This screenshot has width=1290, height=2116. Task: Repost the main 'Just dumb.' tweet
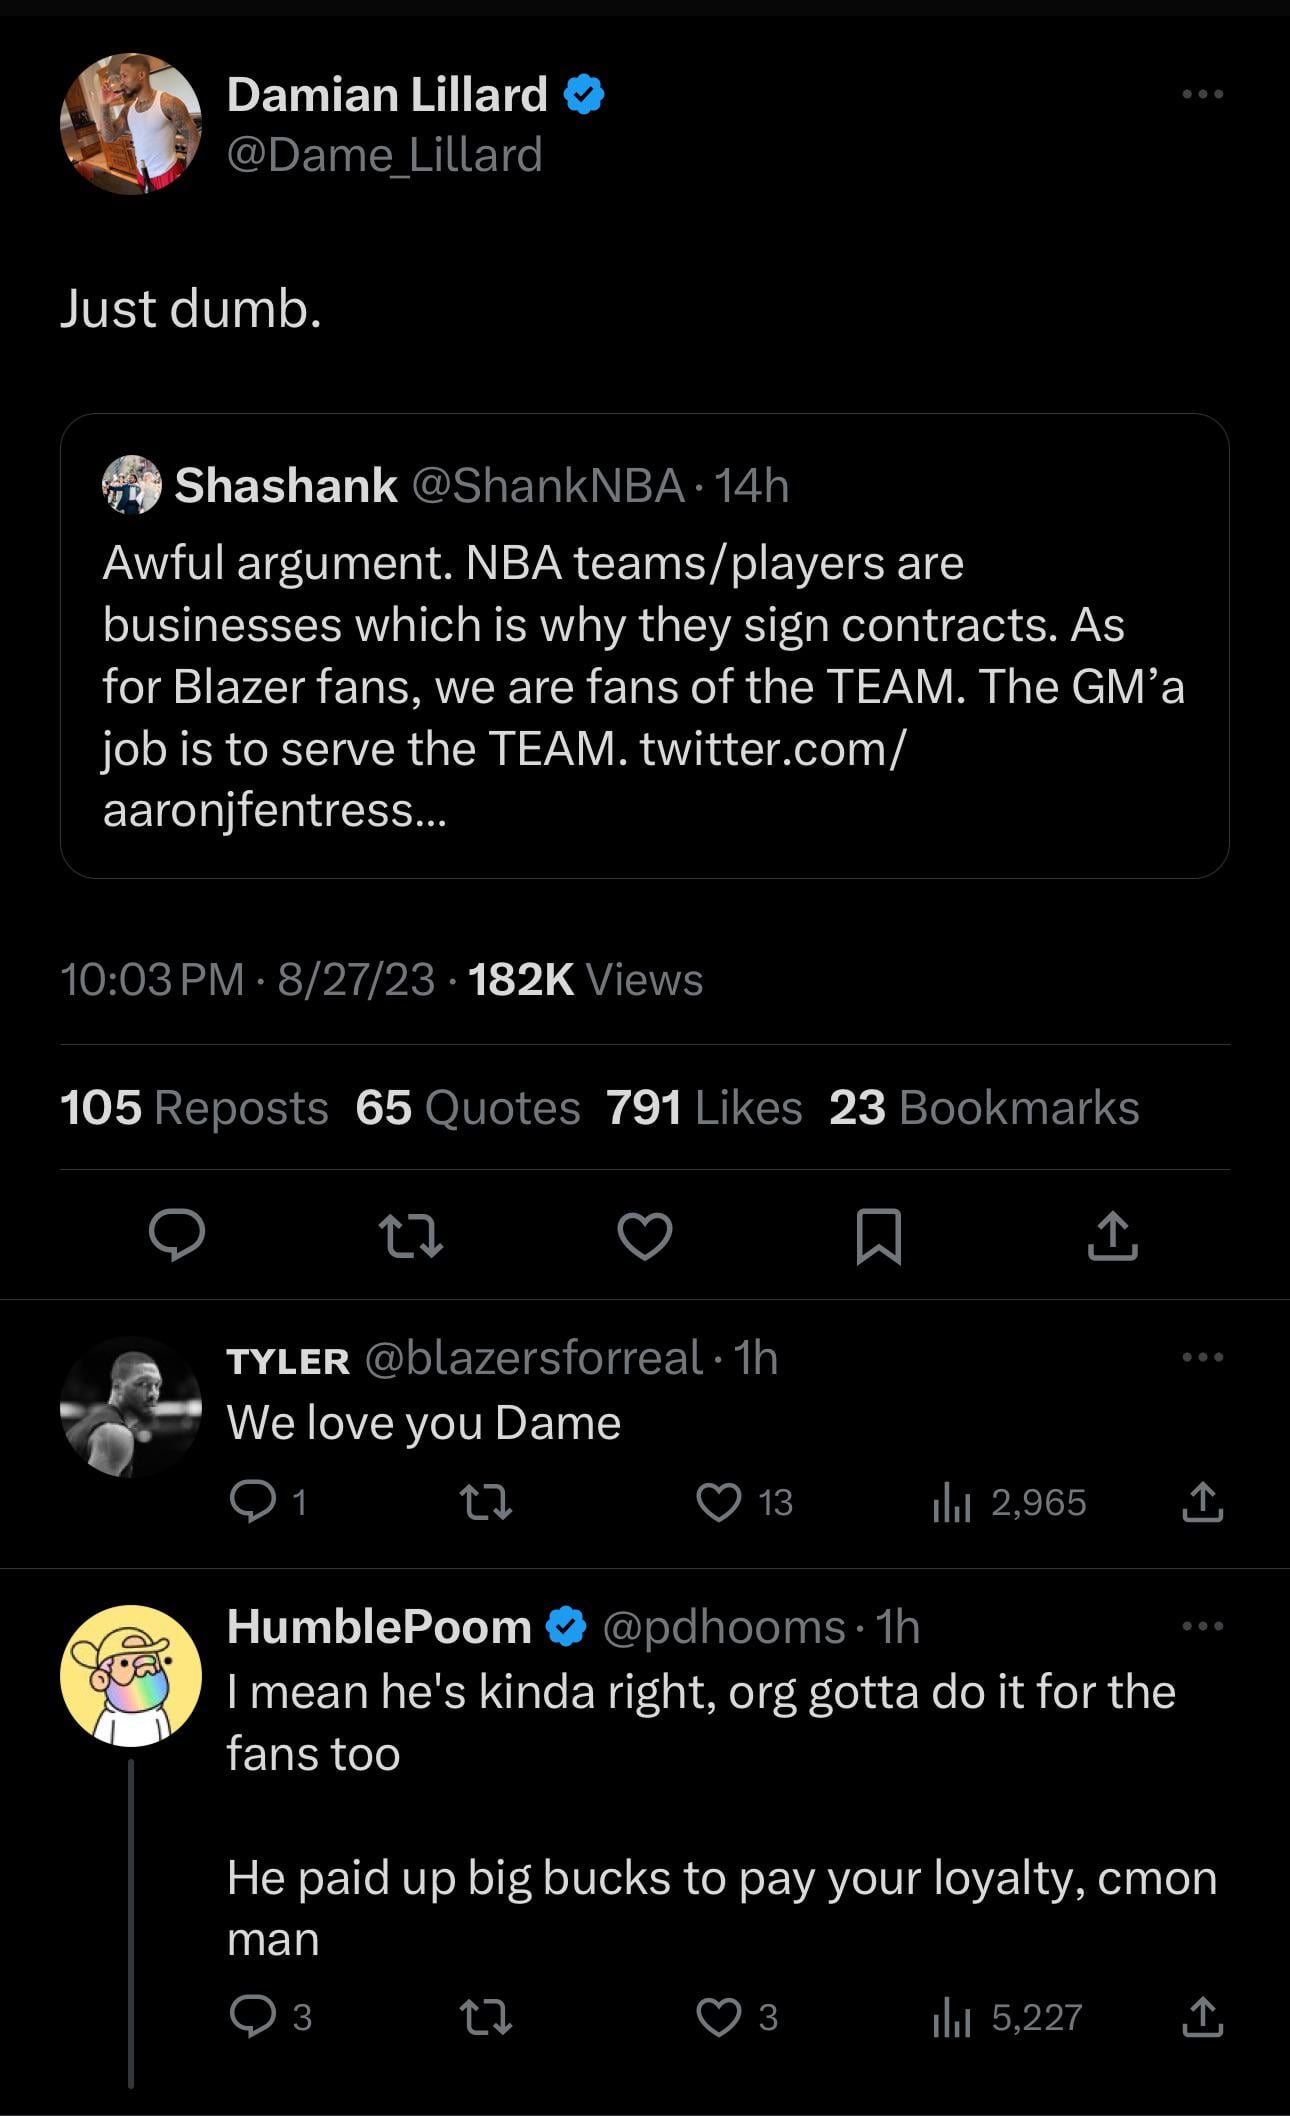pos(413,1235)
